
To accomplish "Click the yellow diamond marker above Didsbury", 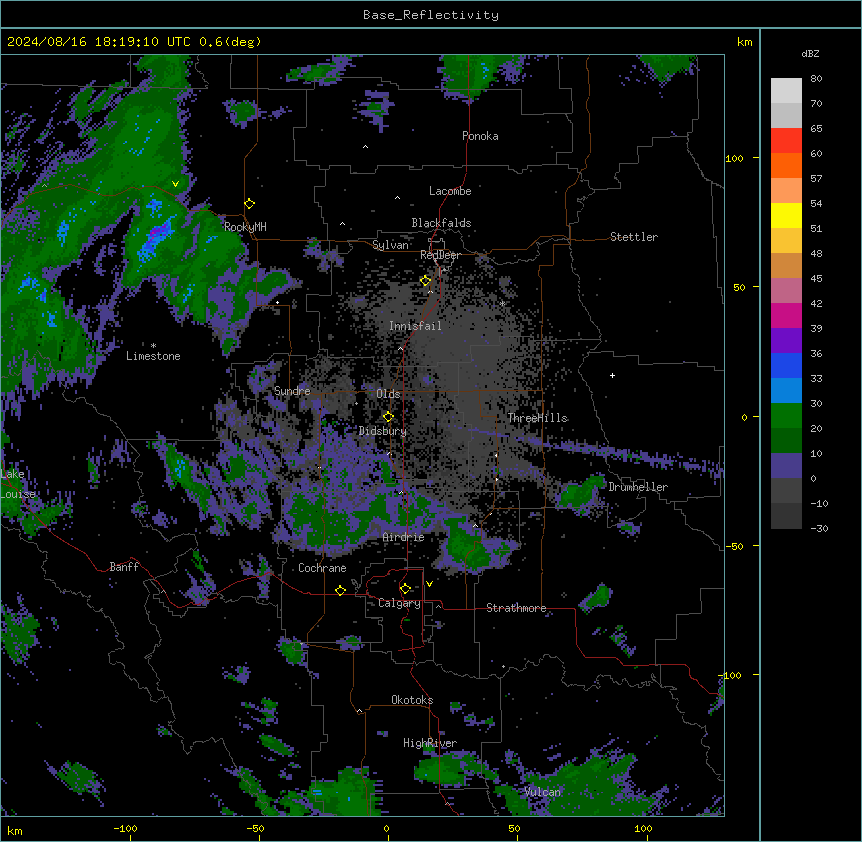I will click(388, 417).
